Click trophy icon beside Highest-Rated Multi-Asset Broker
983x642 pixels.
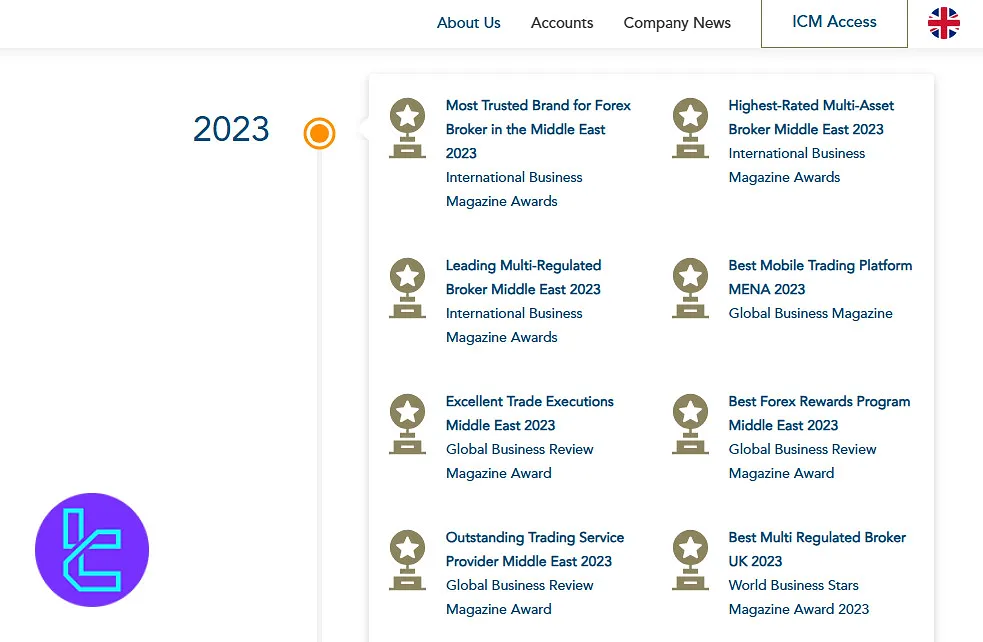(690, 128)
